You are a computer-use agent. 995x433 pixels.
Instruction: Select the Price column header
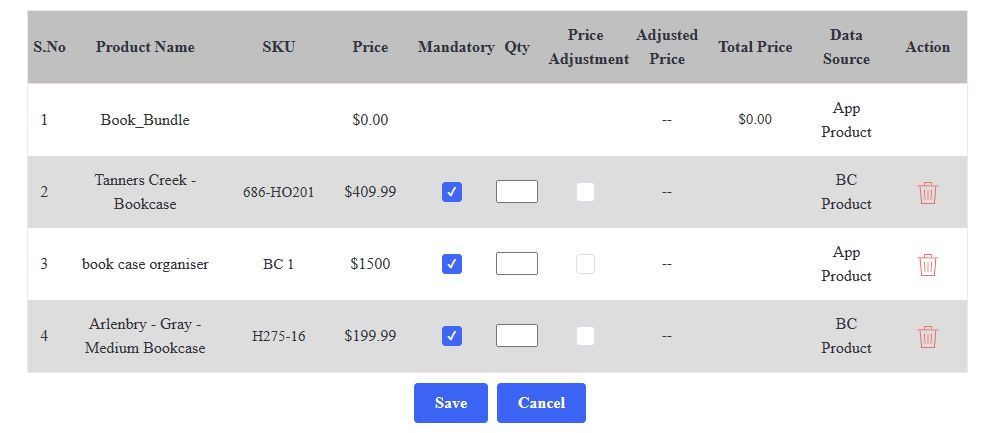click(x=371, y=47)
